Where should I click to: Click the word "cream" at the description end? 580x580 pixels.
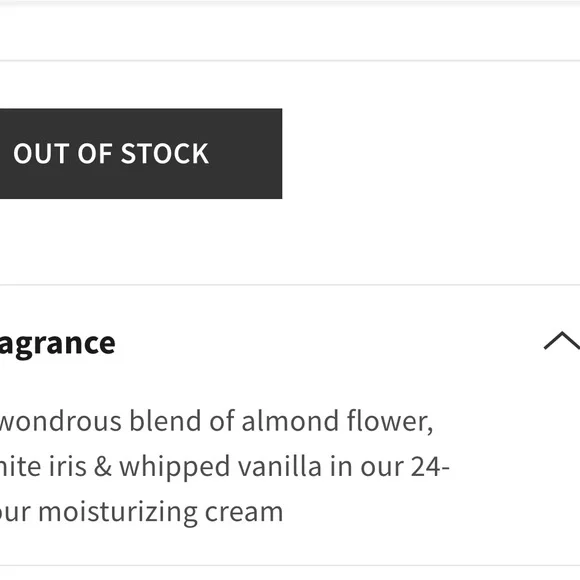point(244,513)
